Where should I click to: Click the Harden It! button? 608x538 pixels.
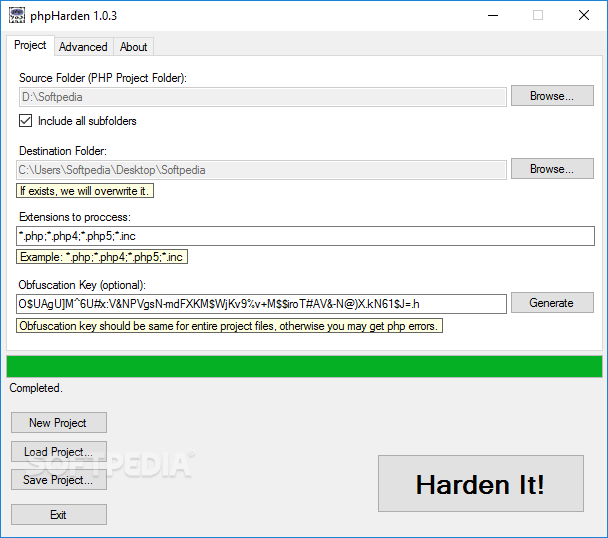pos(481,484)
